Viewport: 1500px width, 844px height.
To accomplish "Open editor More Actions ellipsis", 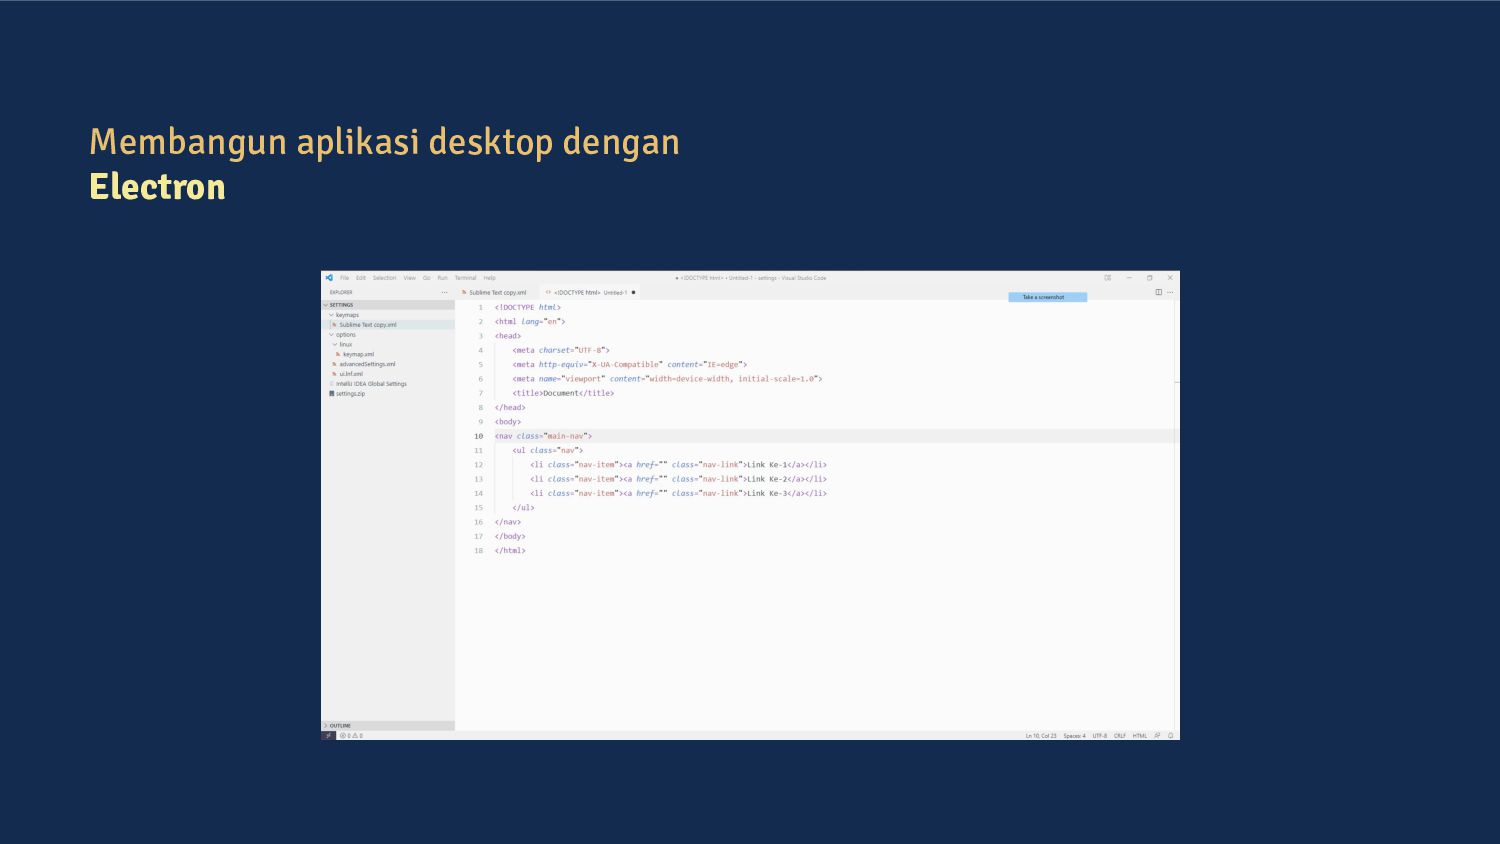I will point(1170,292).
